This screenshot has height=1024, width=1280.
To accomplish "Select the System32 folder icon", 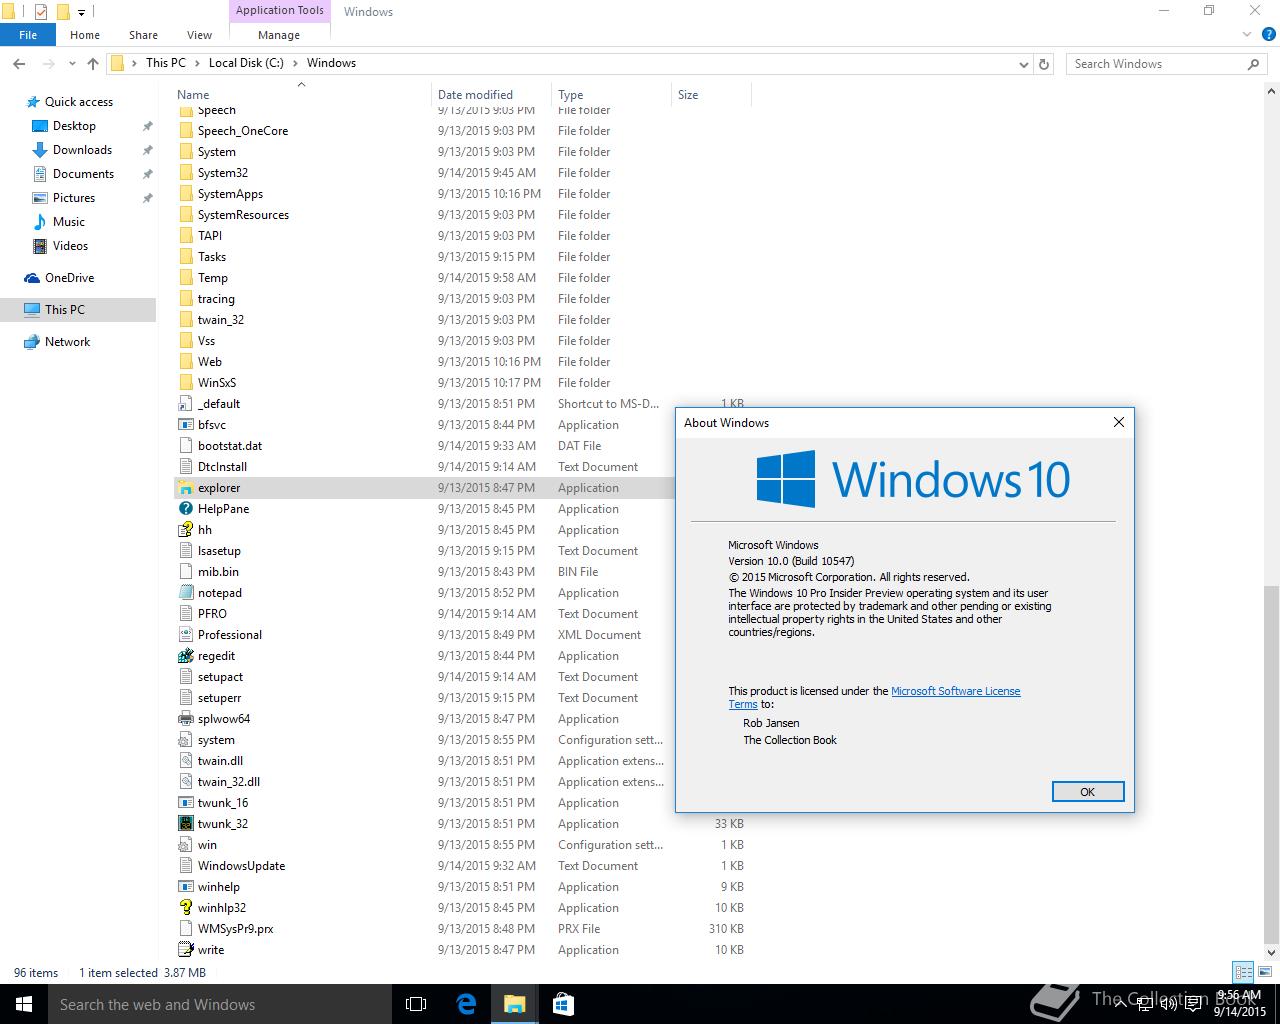I will tap(185, 173).
